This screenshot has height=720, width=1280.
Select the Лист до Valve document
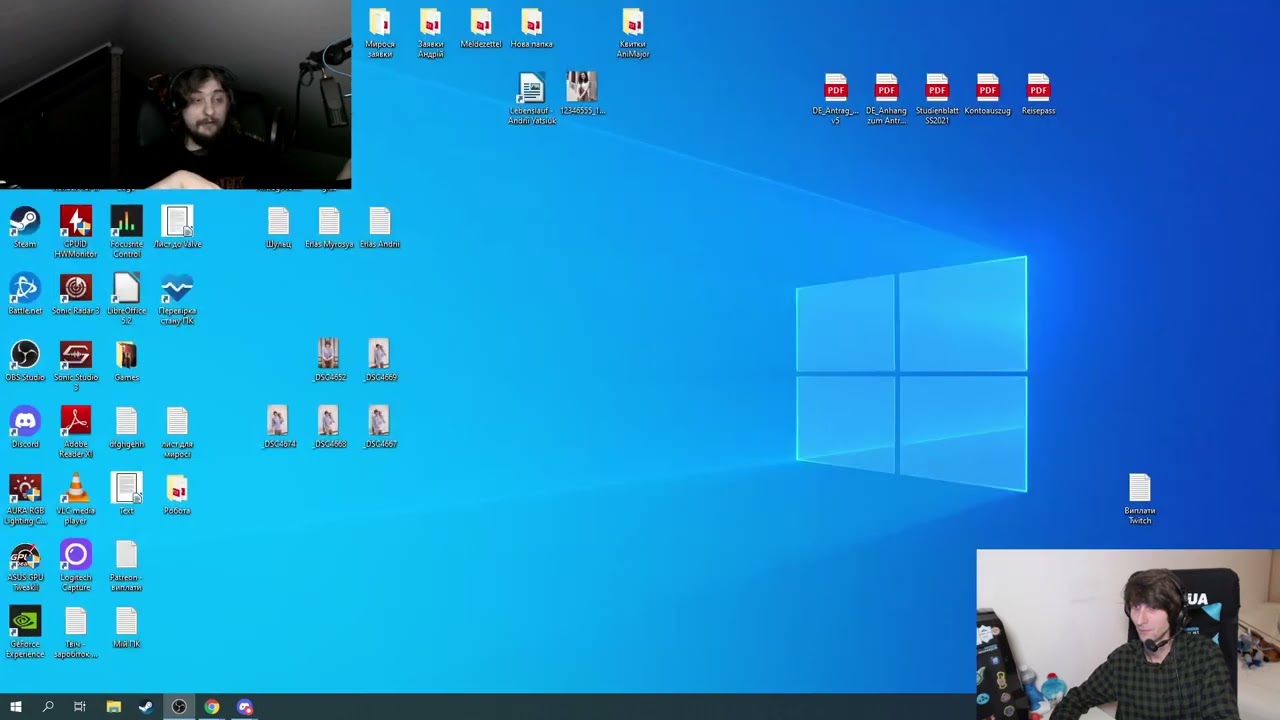tap(177, 227)
